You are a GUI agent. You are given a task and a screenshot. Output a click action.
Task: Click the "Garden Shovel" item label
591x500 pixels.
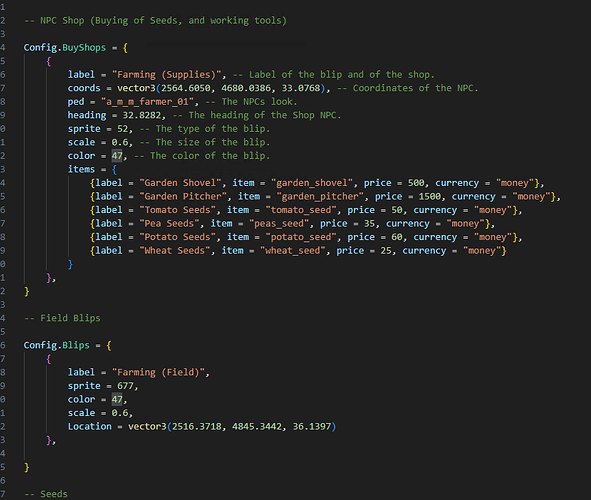coord(180,183)
